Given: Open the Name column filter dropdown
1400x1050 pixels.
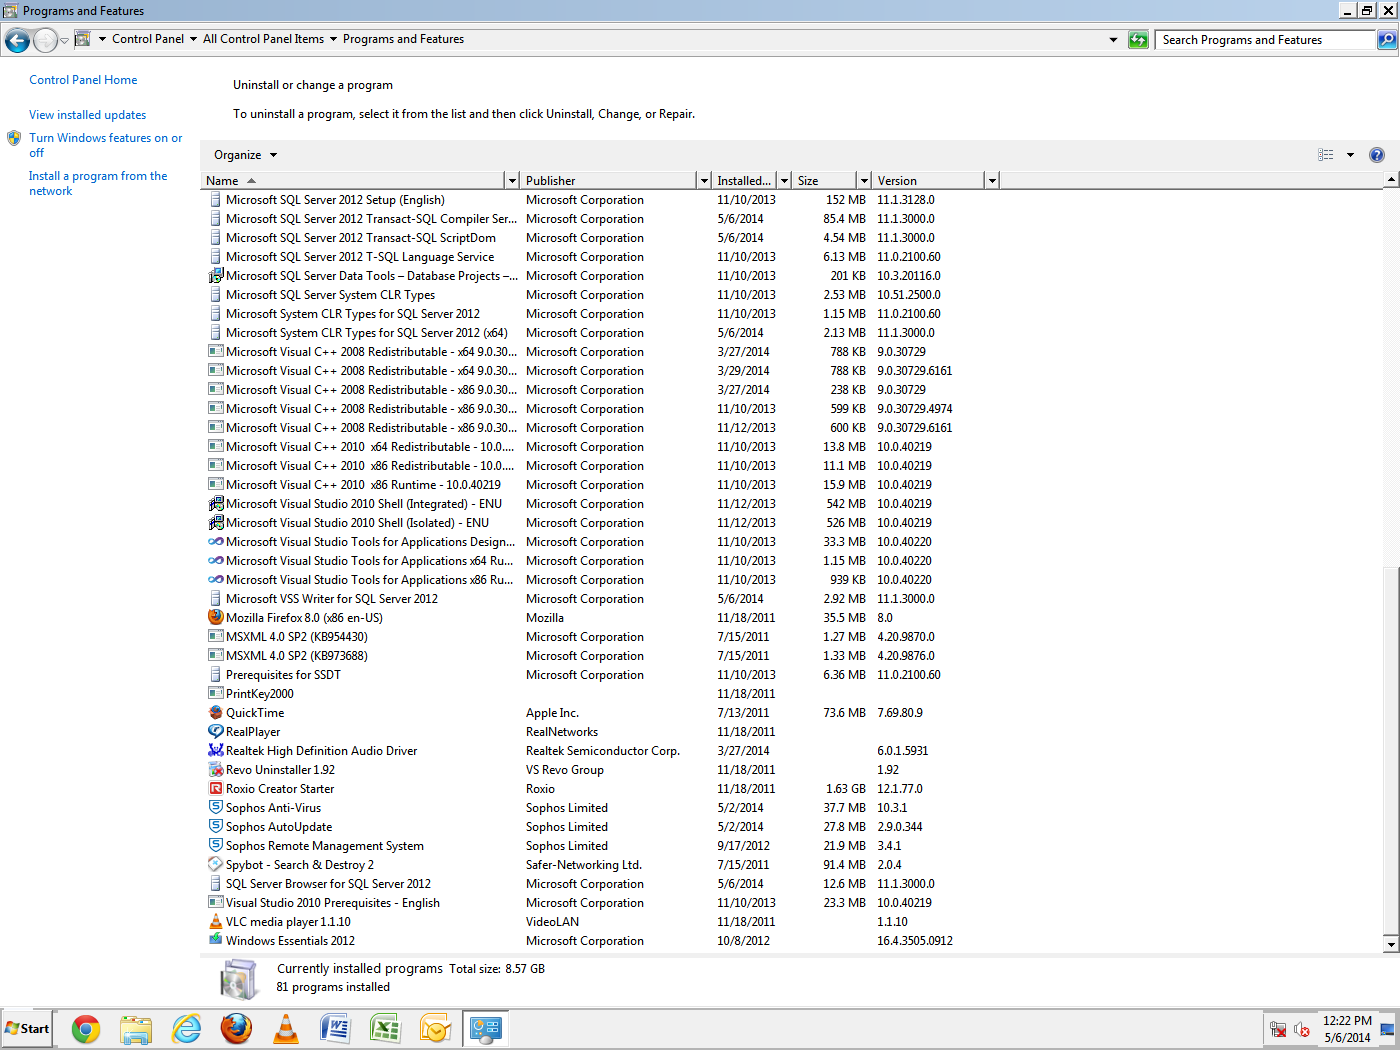Looking at the screenshot, I should pos(512,181).
